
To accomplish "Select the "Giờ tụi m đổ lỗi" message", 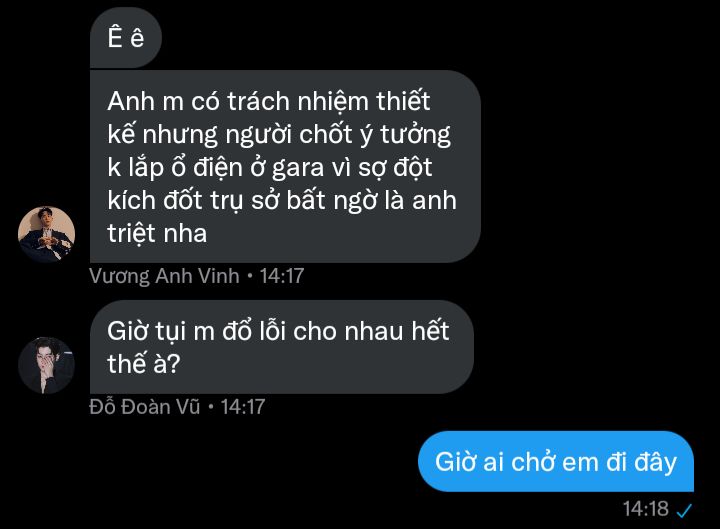I will click(281, 347).
